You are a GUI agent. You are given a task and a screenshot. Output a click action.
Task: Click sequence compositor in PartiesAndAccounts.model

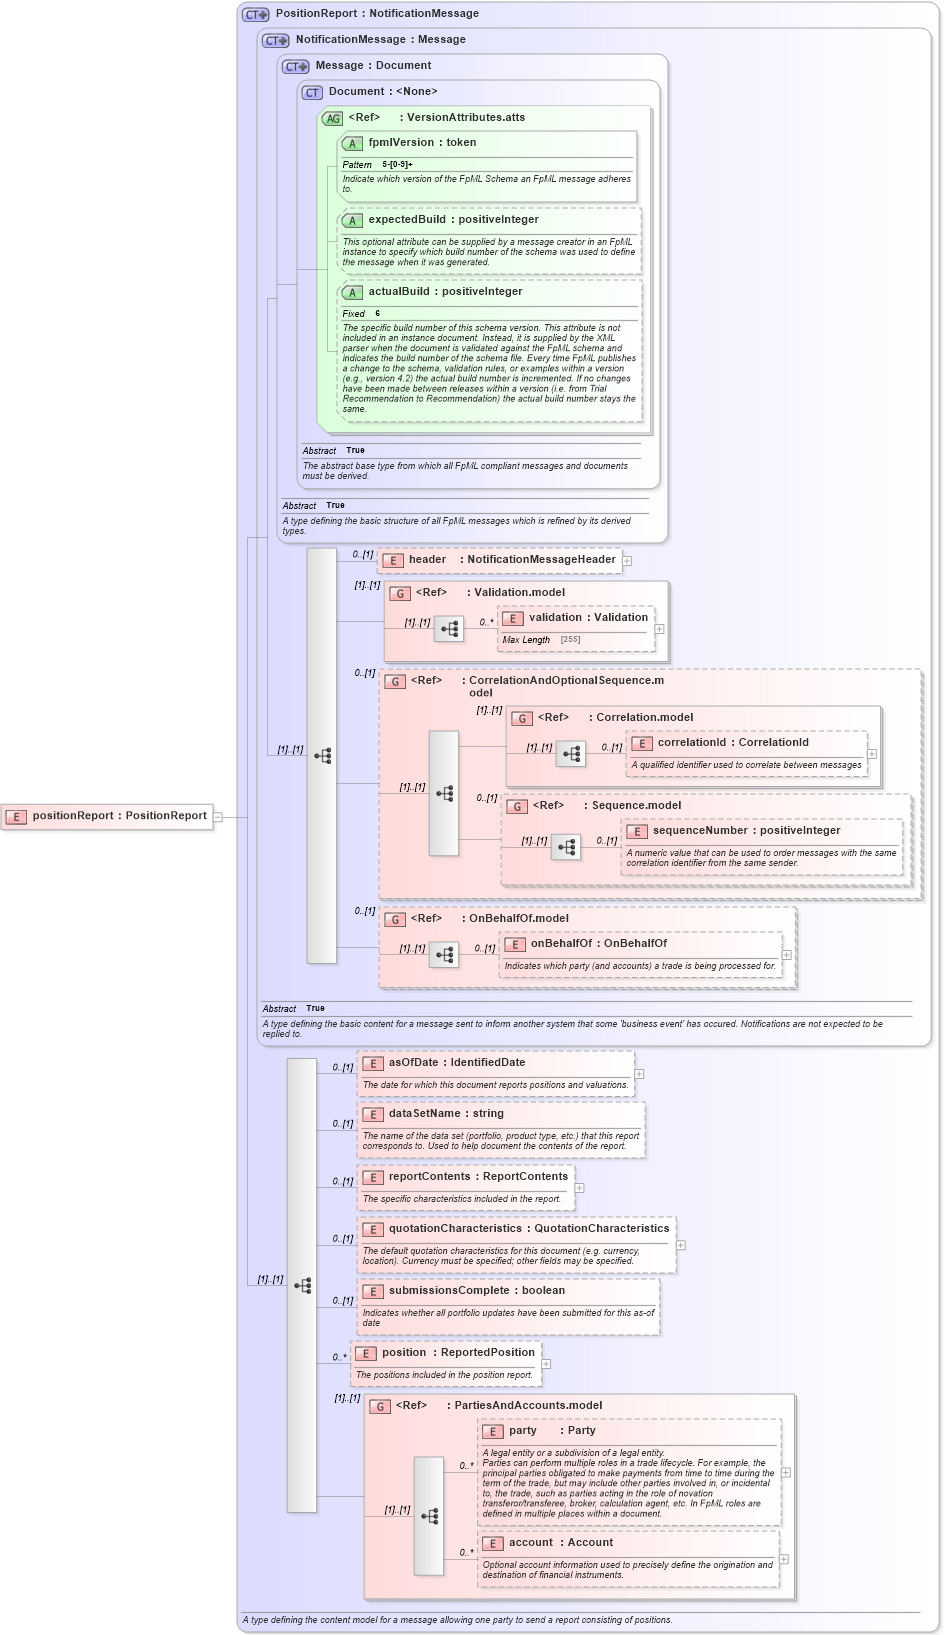tap(429, 1516)
